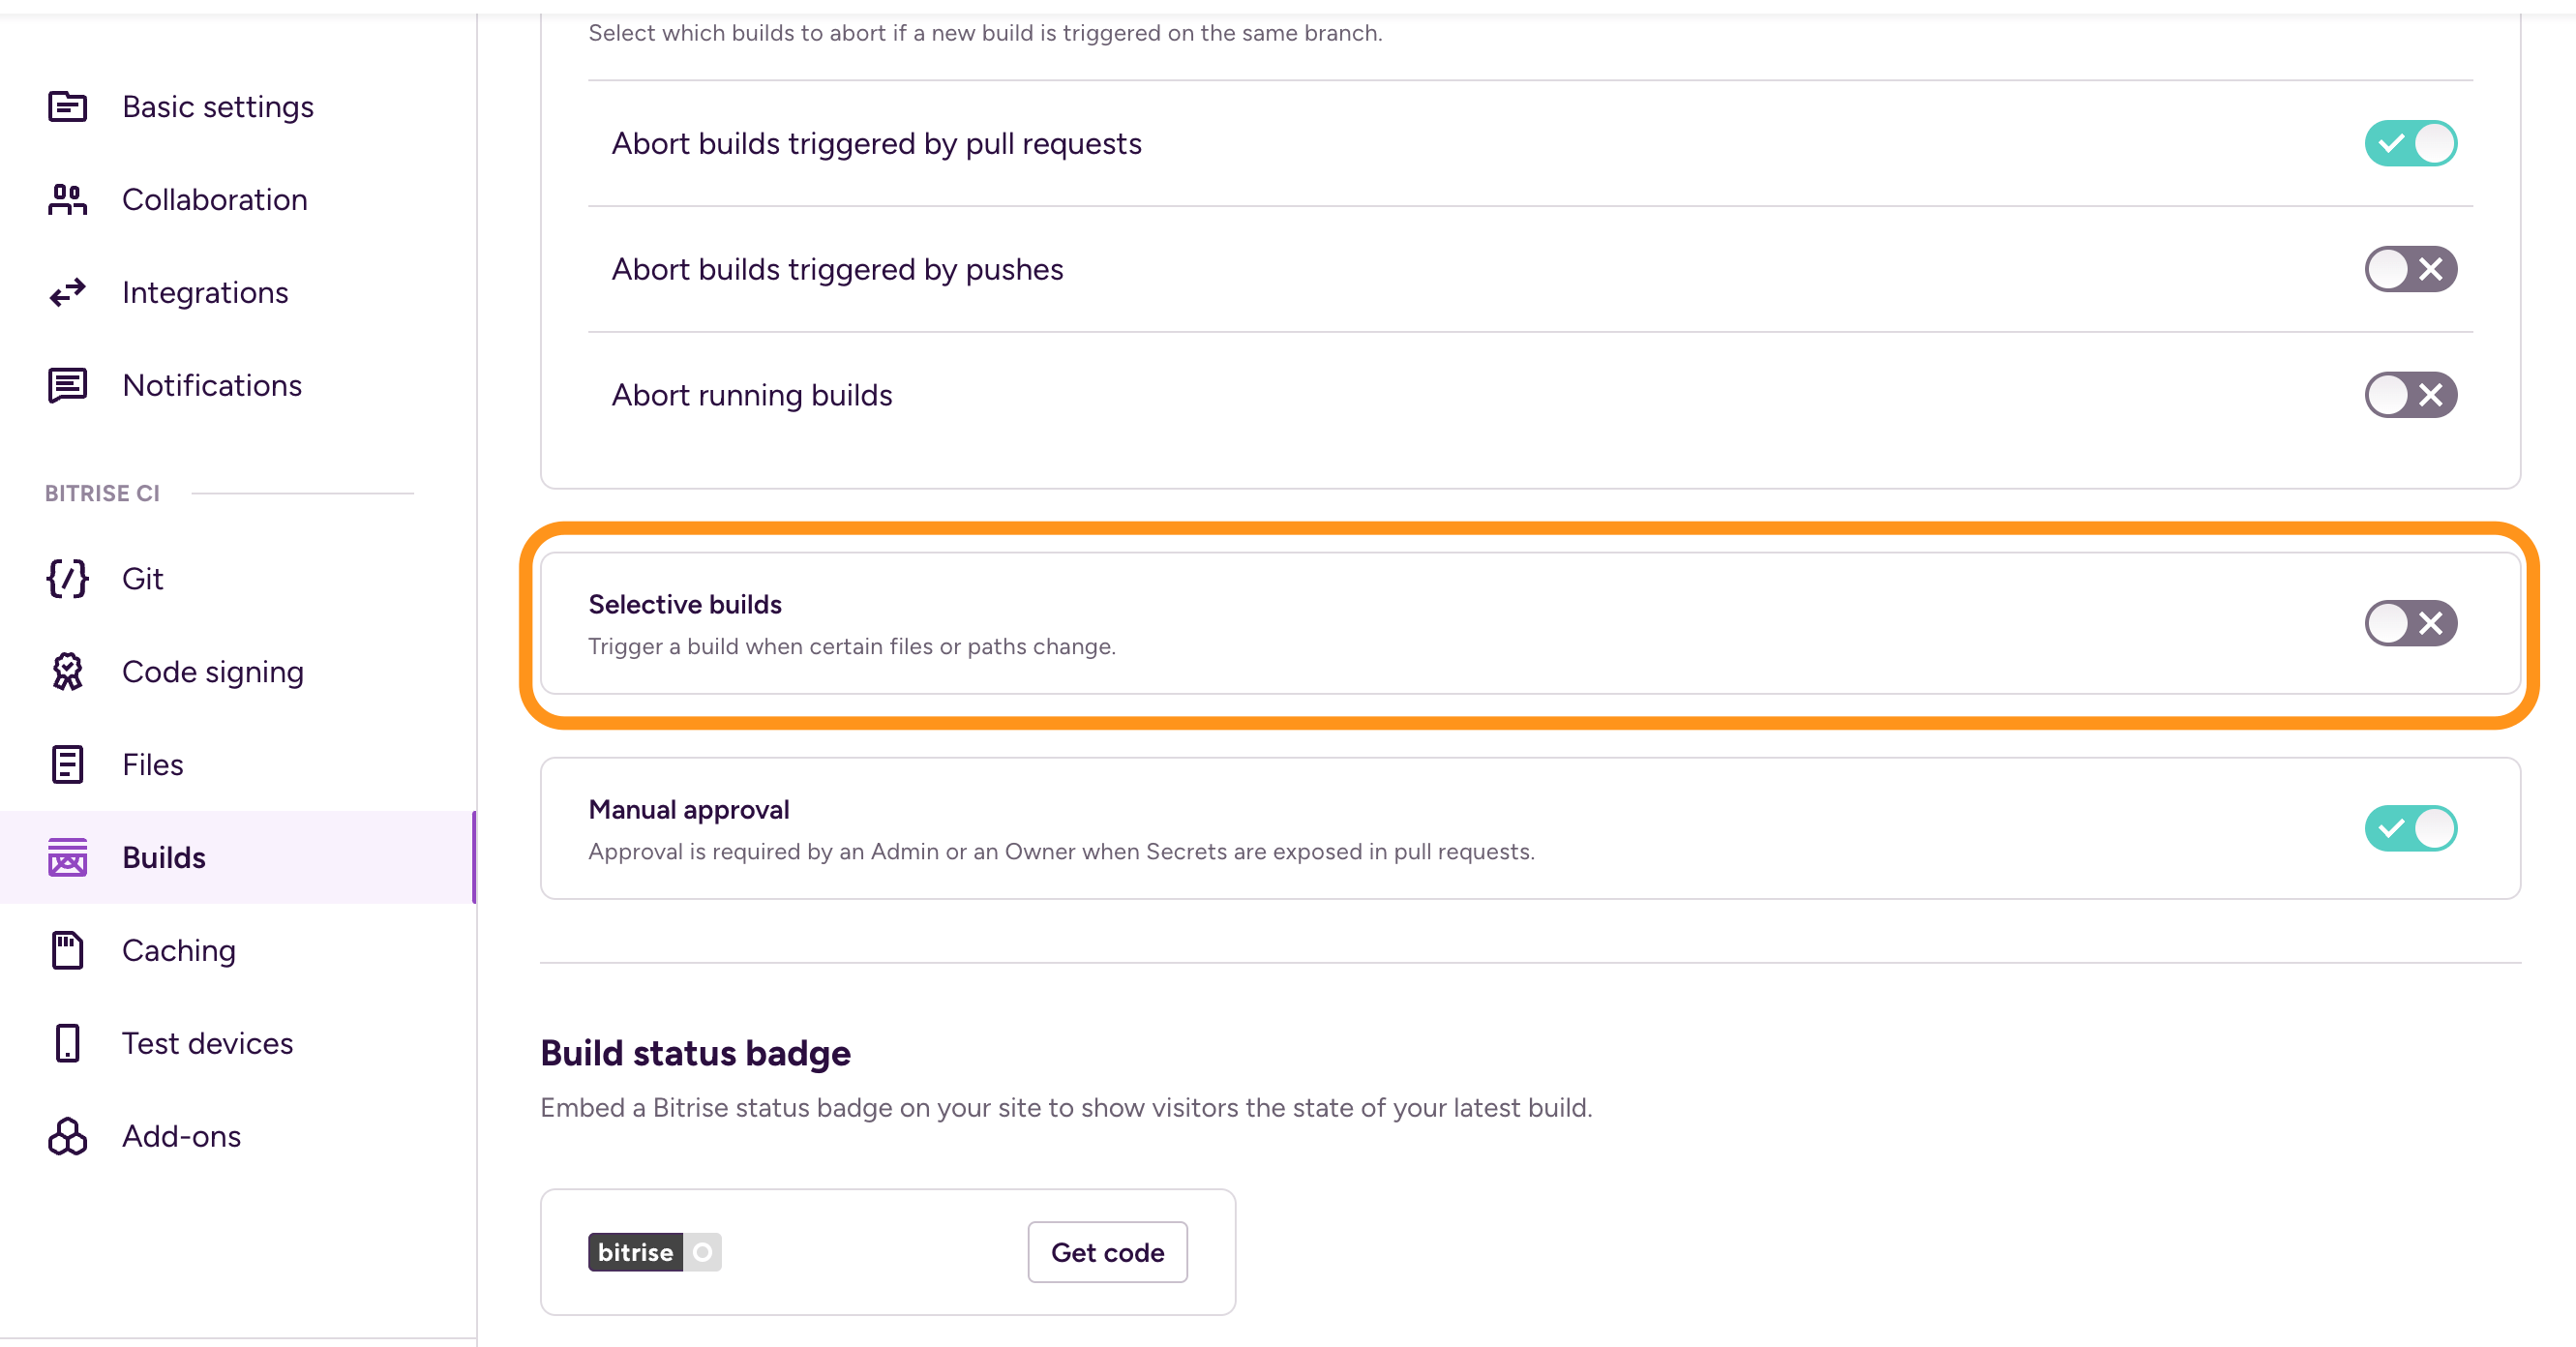Click the bitrise status badge preview
2576x1347 pixels.
point(654,1252)
